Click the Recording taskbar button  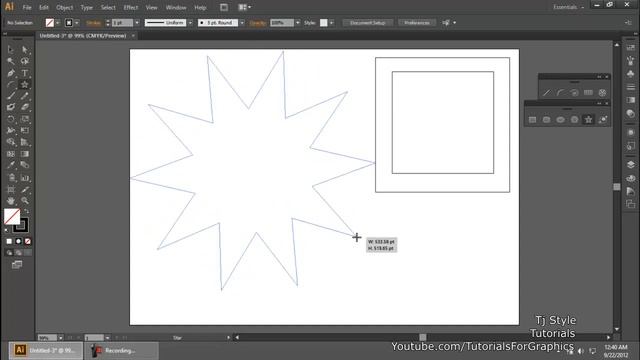click(122, 351)
